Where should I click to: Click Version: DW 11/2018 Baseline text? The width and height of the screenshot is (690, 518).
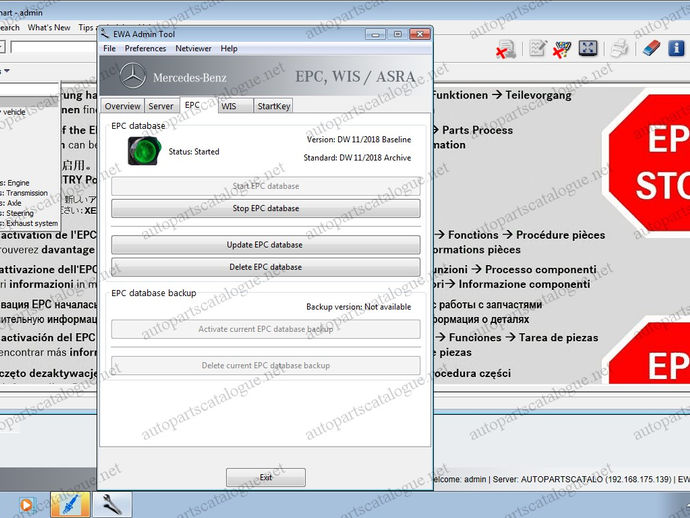[x=359, y=140]
